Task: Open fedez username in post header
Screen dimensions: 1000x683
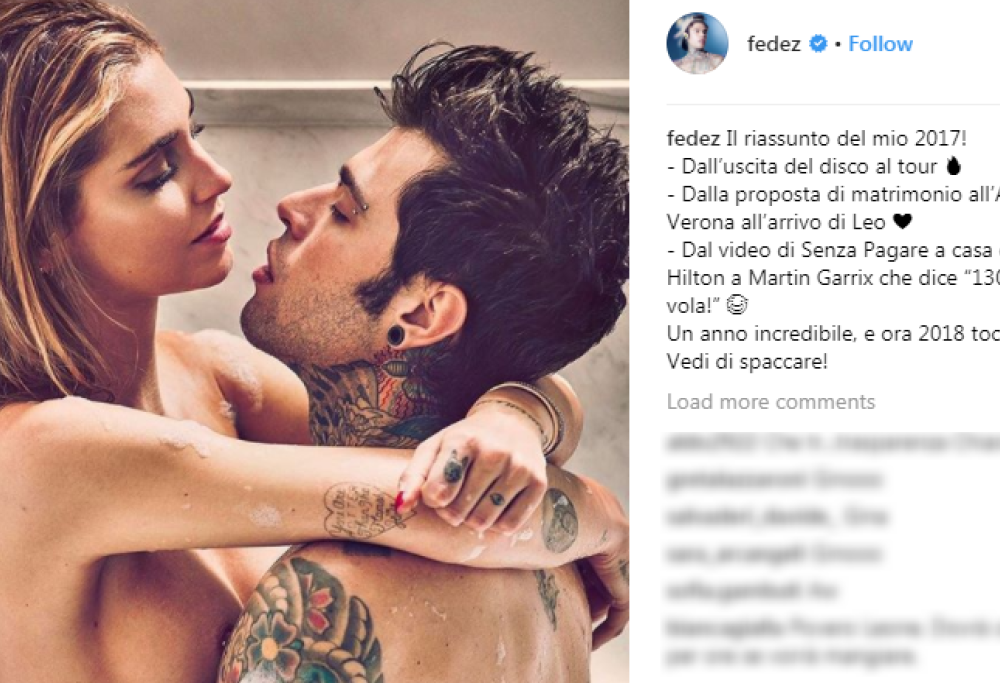Action: (774, 44)
